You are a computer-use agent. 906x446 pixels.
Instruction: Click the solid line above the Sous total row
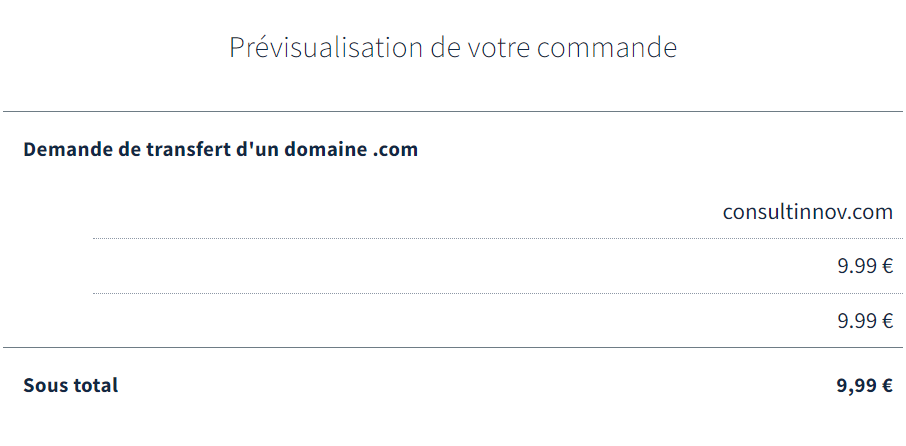tap(453, 348)
